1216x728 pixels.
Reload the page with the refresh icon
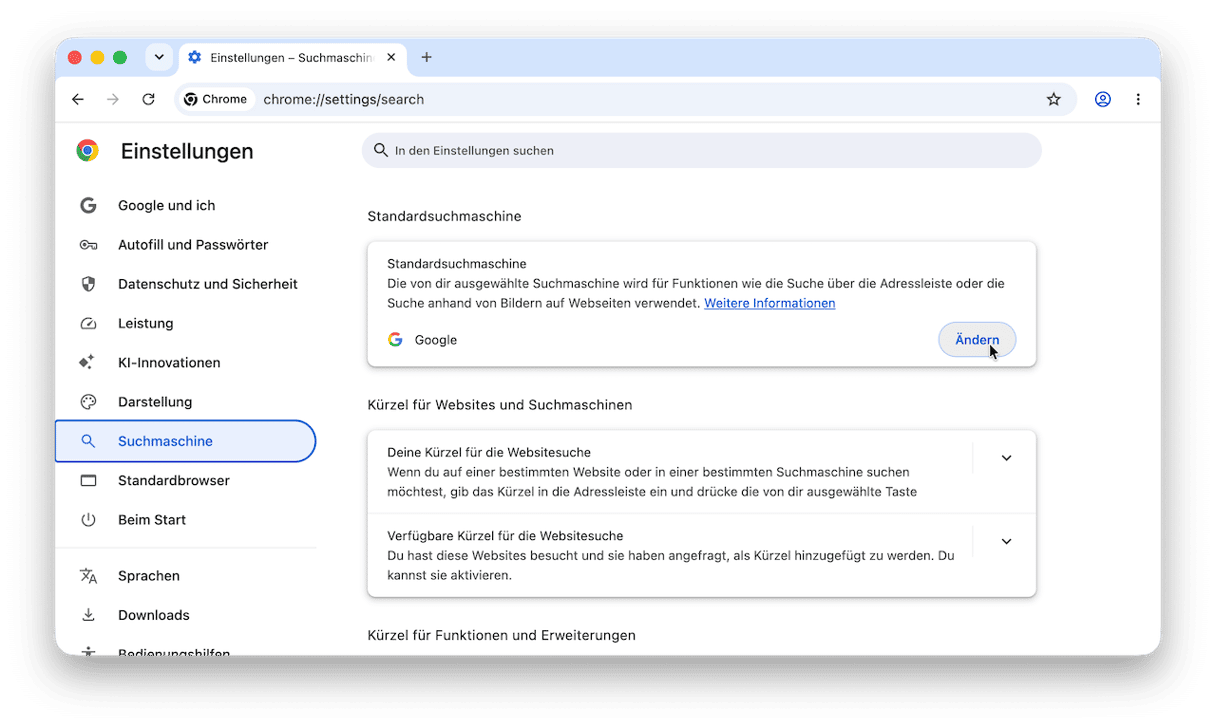(x=148, y=99)
